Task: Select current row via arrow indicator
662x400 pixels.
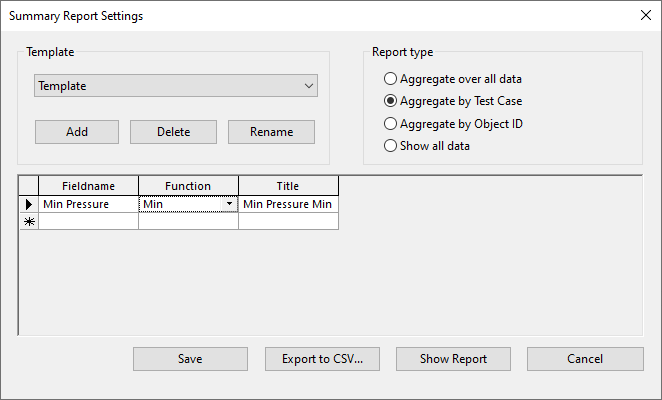Action: tap(28, 204)
